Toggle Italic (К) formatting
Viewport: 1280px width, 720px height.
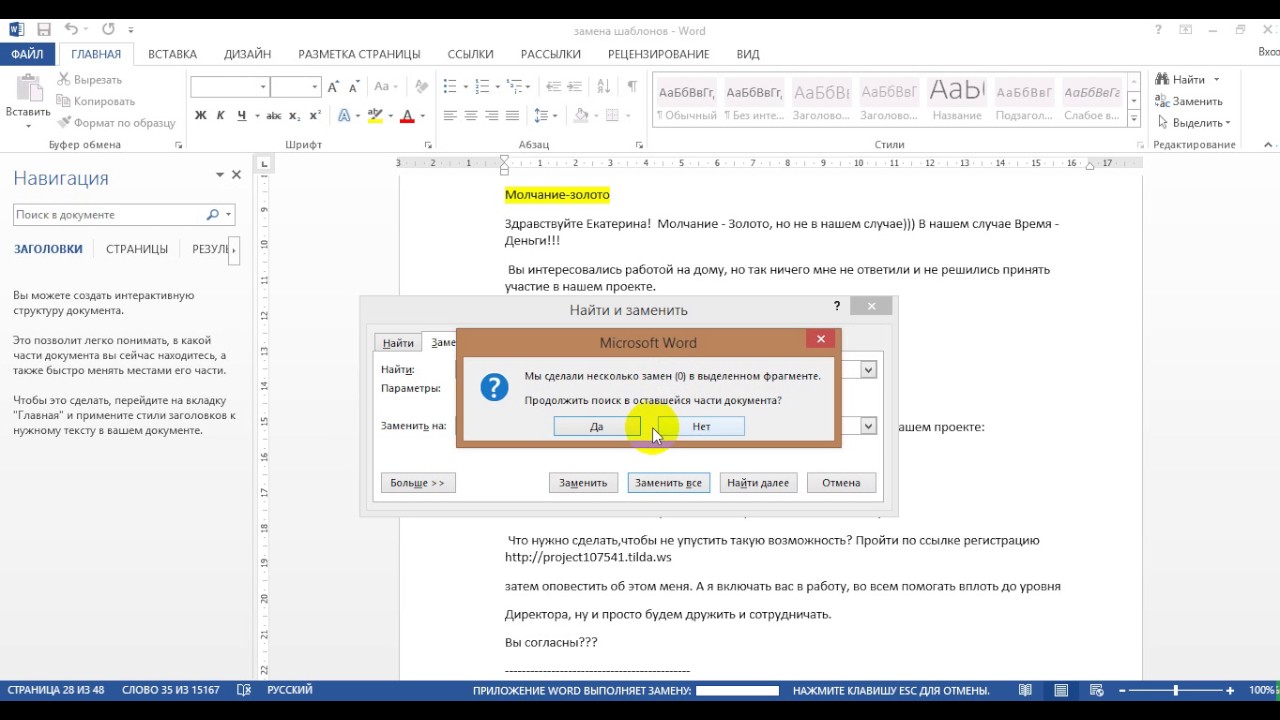(221, 116)
